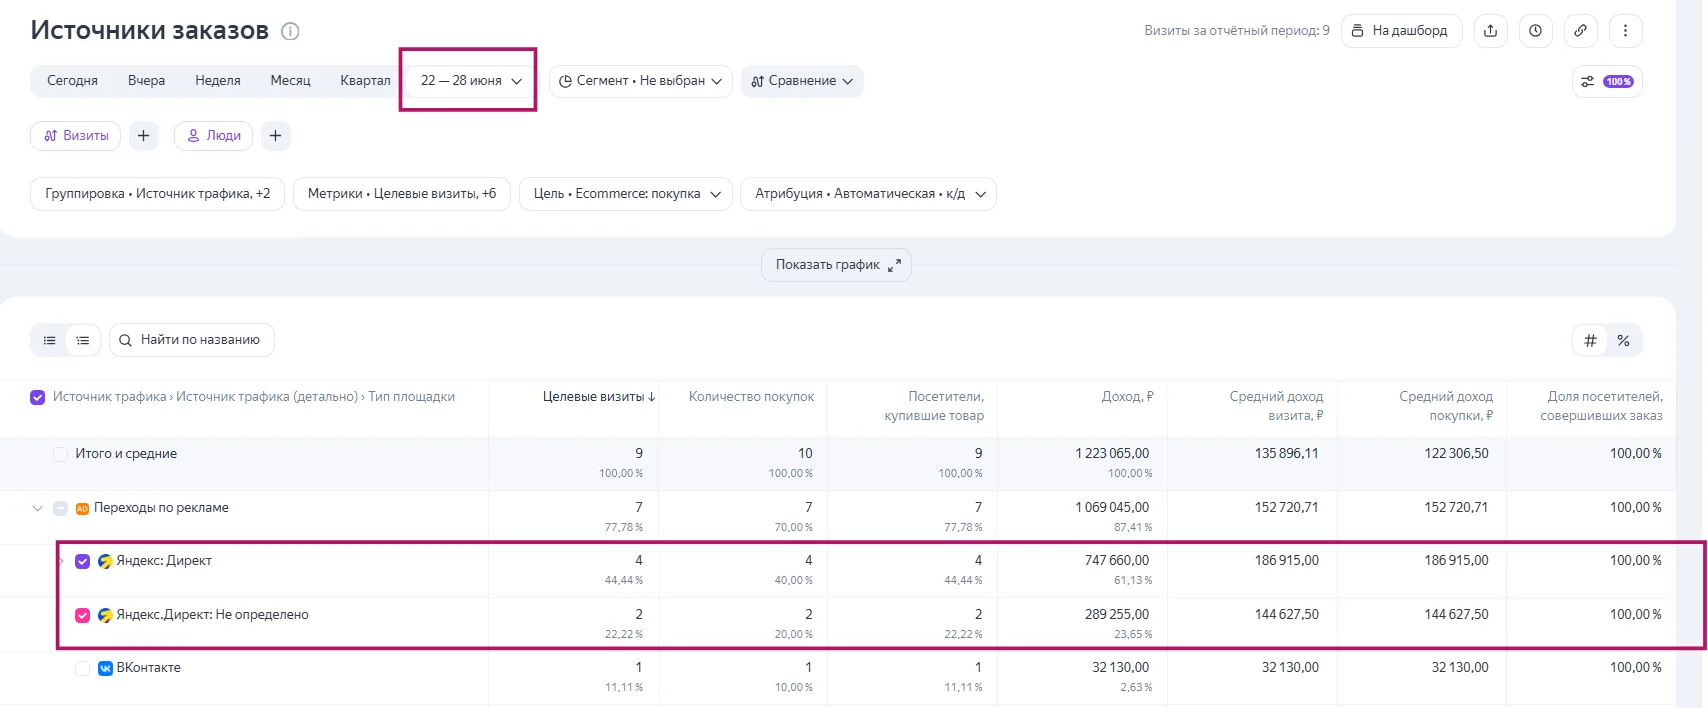
Task: Click the 289 255,00 revenue cell
Action: point(1117,615)
